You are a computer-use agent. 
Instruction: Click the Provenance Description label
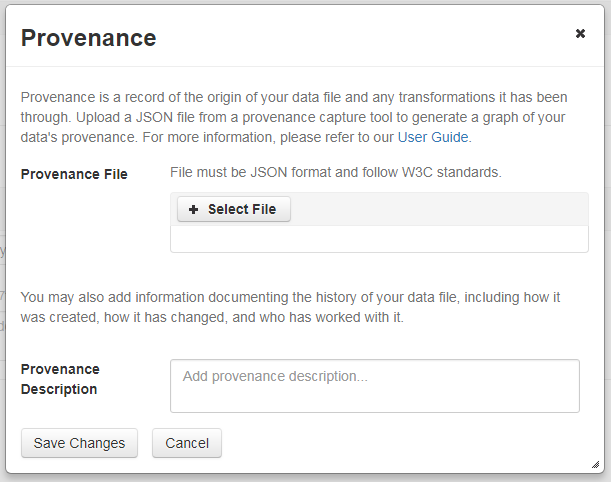point(60,379)
